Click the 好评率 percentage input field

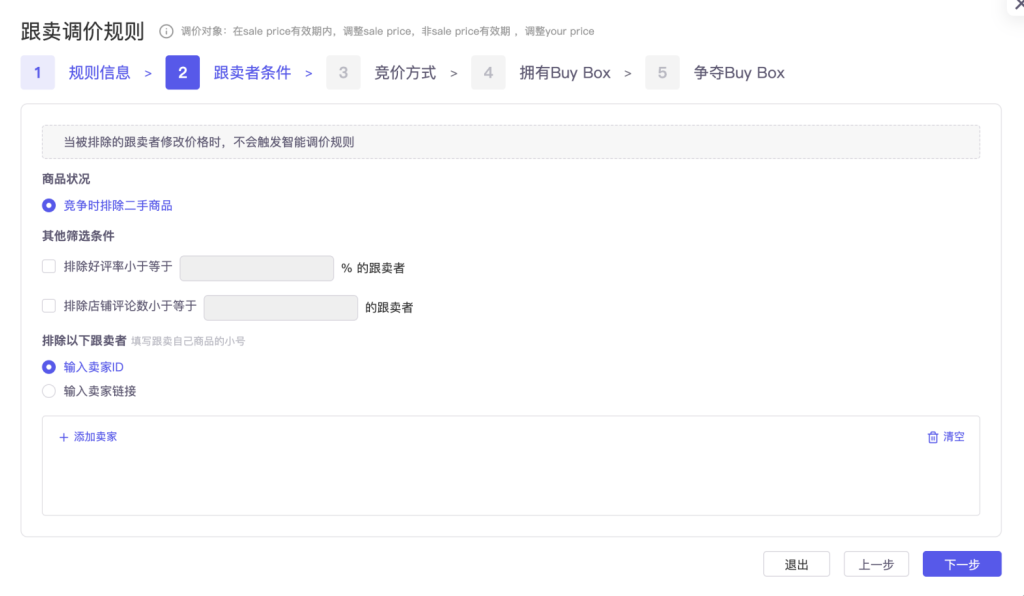[257, 268]
